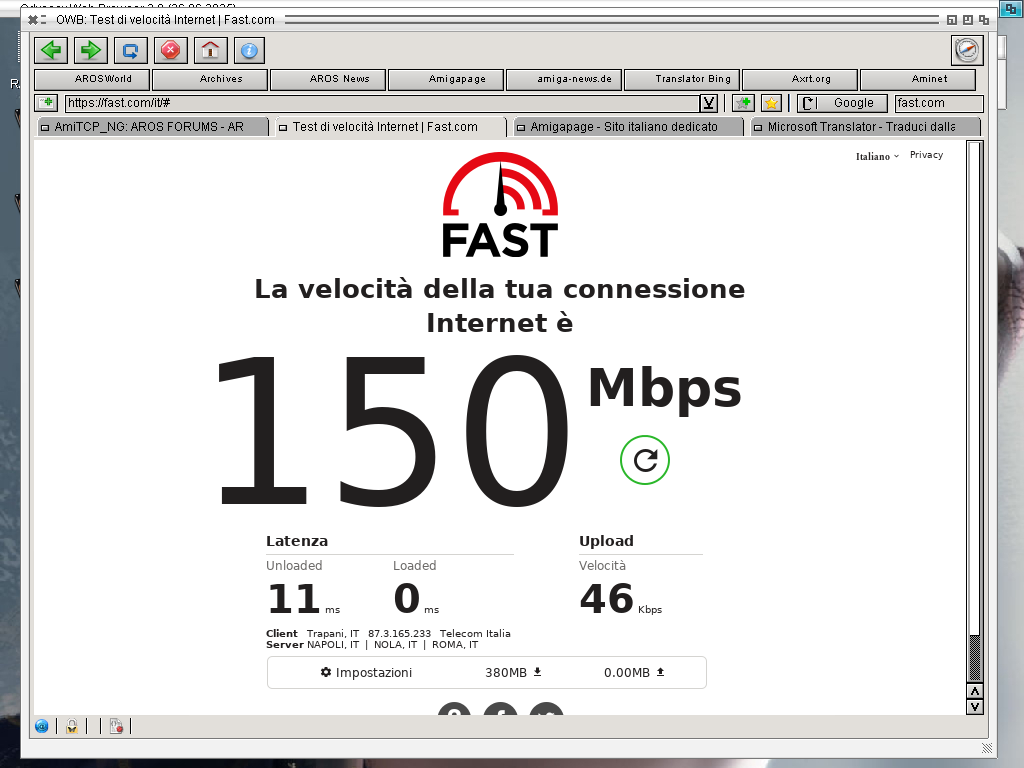Open the amiga-news.de bookmark

[x=565, y=79]
